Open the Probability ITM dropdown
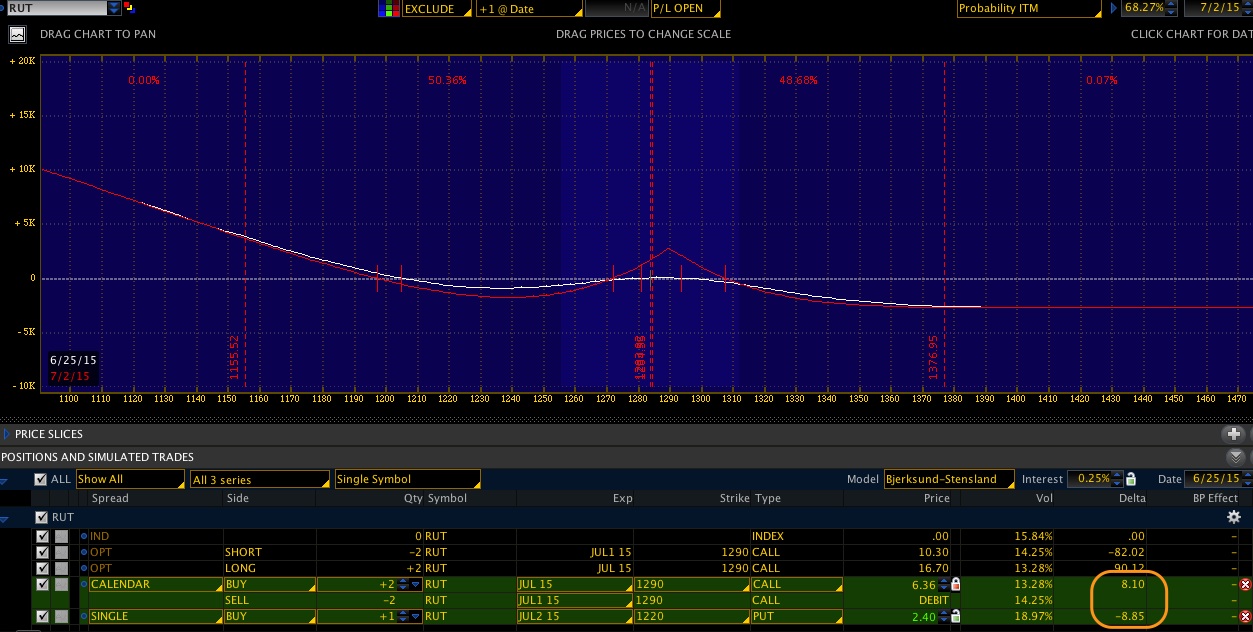The image size is (1253, 632). 1028,9
